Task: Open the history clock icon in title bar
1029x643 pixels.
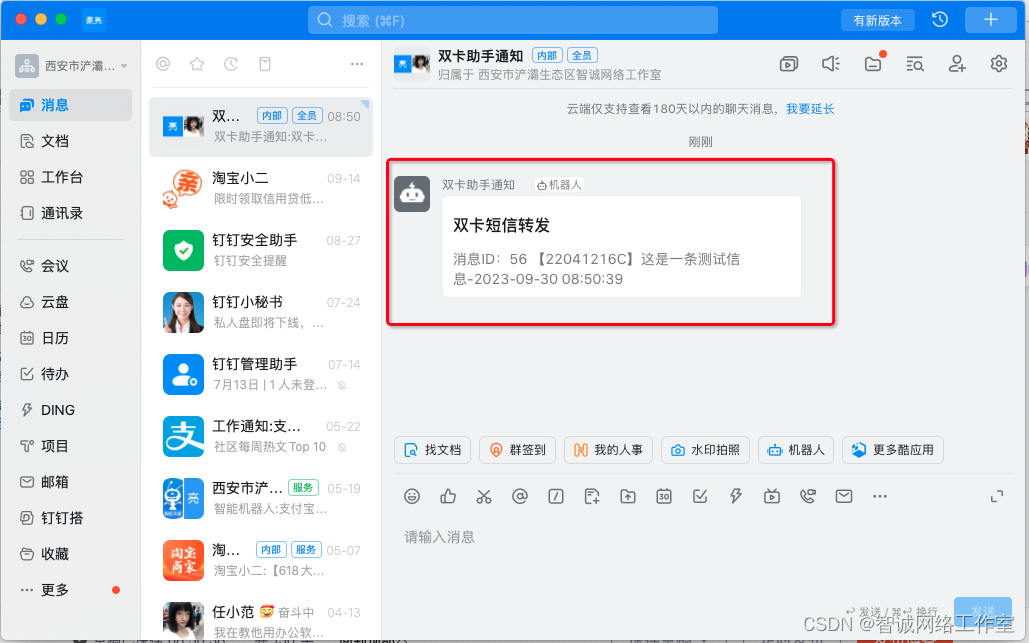Action: click(940, 20)
